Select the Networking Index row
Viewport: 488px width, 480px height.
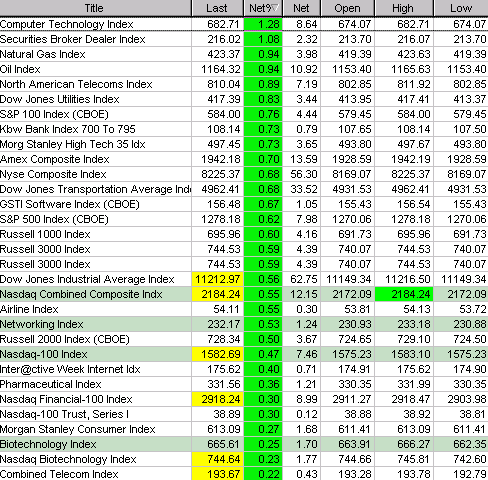(x=244, y=324)
